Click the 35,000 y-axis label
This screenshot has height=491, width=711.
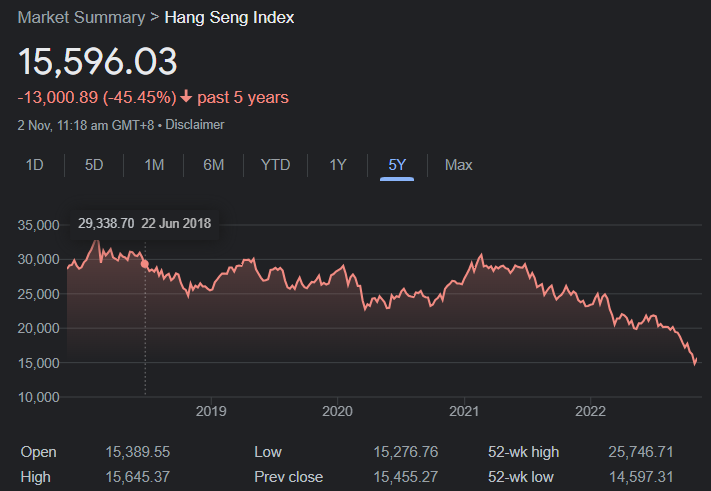pos(39,225)
